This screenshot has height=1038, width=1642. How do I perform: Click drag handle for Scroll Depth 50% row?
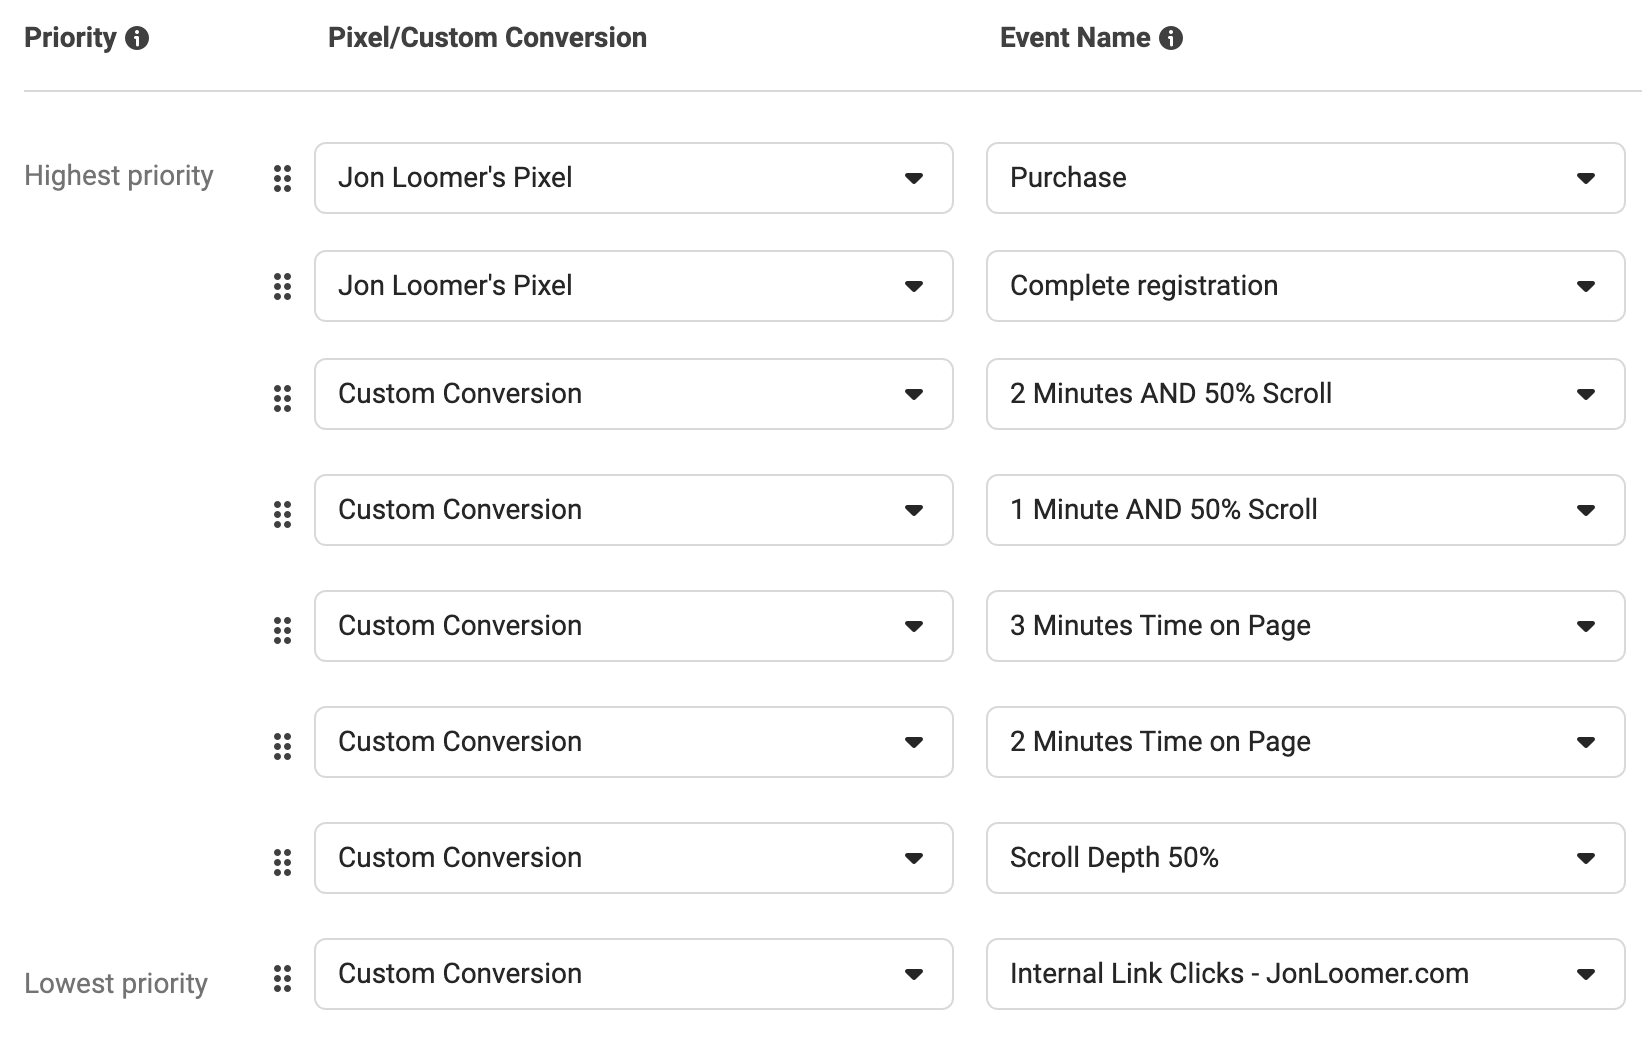click(283, 863)
